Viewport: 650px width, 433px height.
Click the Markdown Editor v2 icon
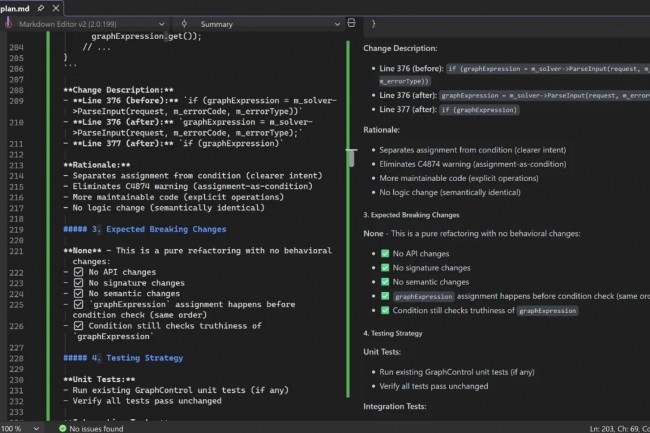8,21
